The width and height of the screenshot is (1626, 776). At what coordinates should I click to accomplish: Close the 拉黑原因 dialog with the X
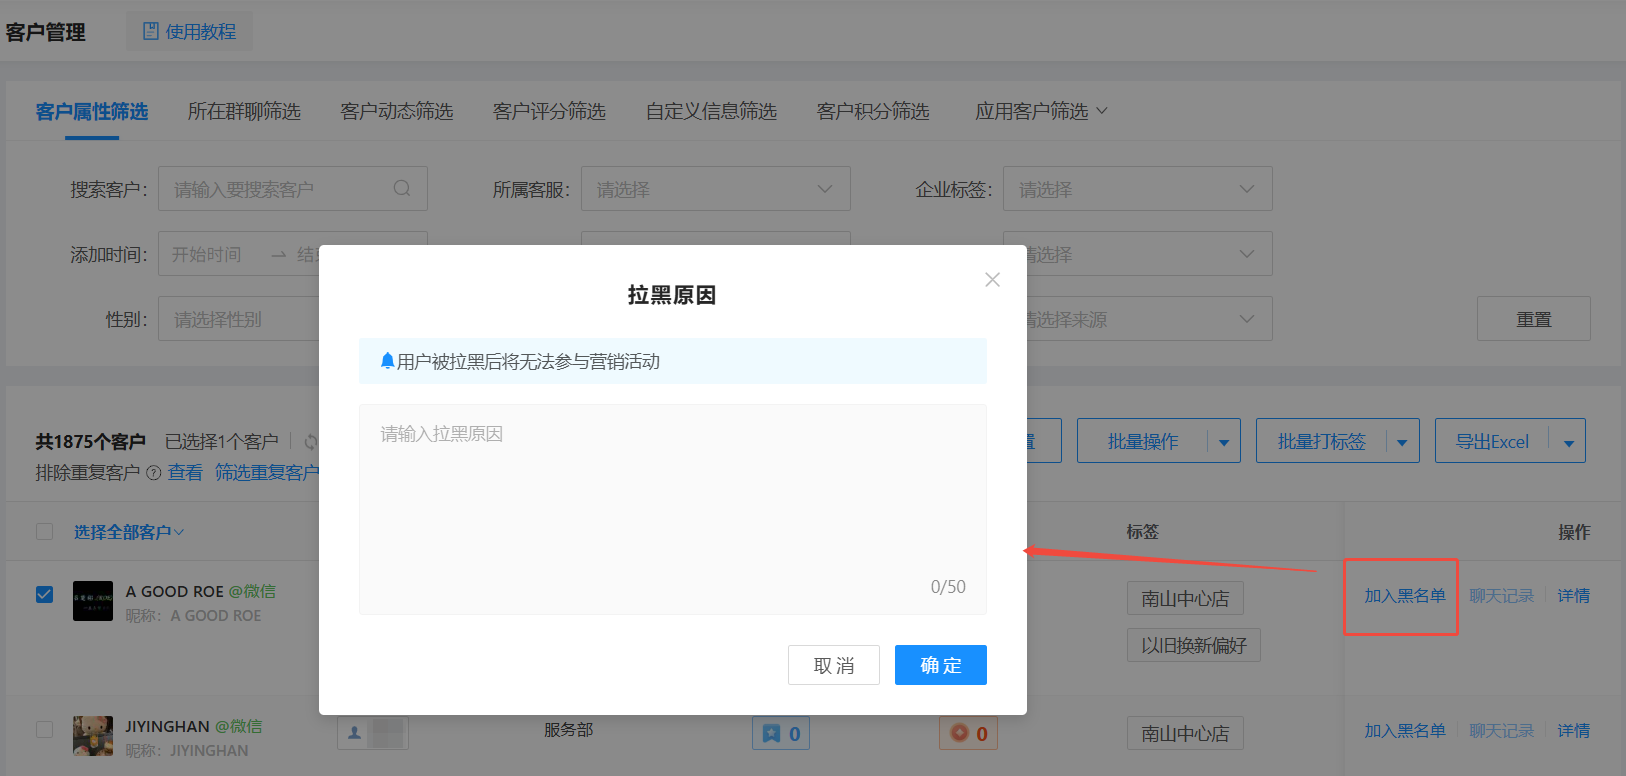click(x=992, y=280)
